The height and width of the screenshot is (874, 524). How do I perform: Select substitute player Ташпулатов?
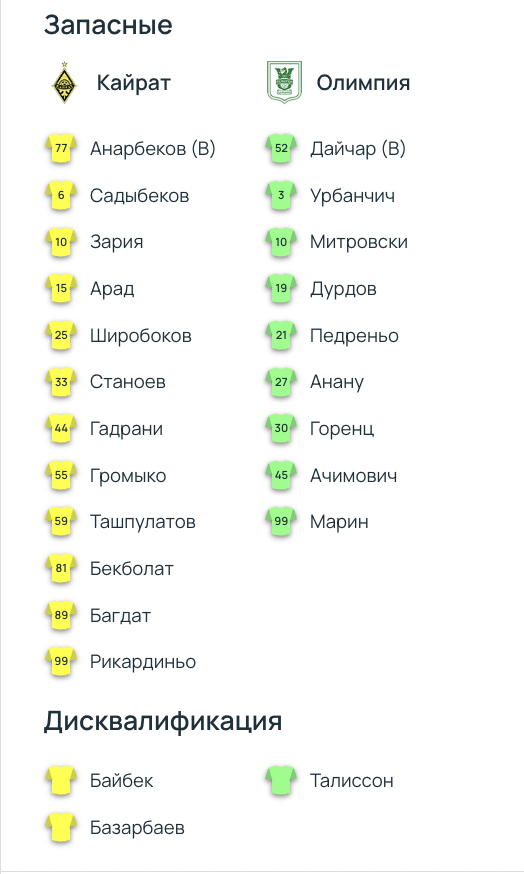tap(143, 522)
